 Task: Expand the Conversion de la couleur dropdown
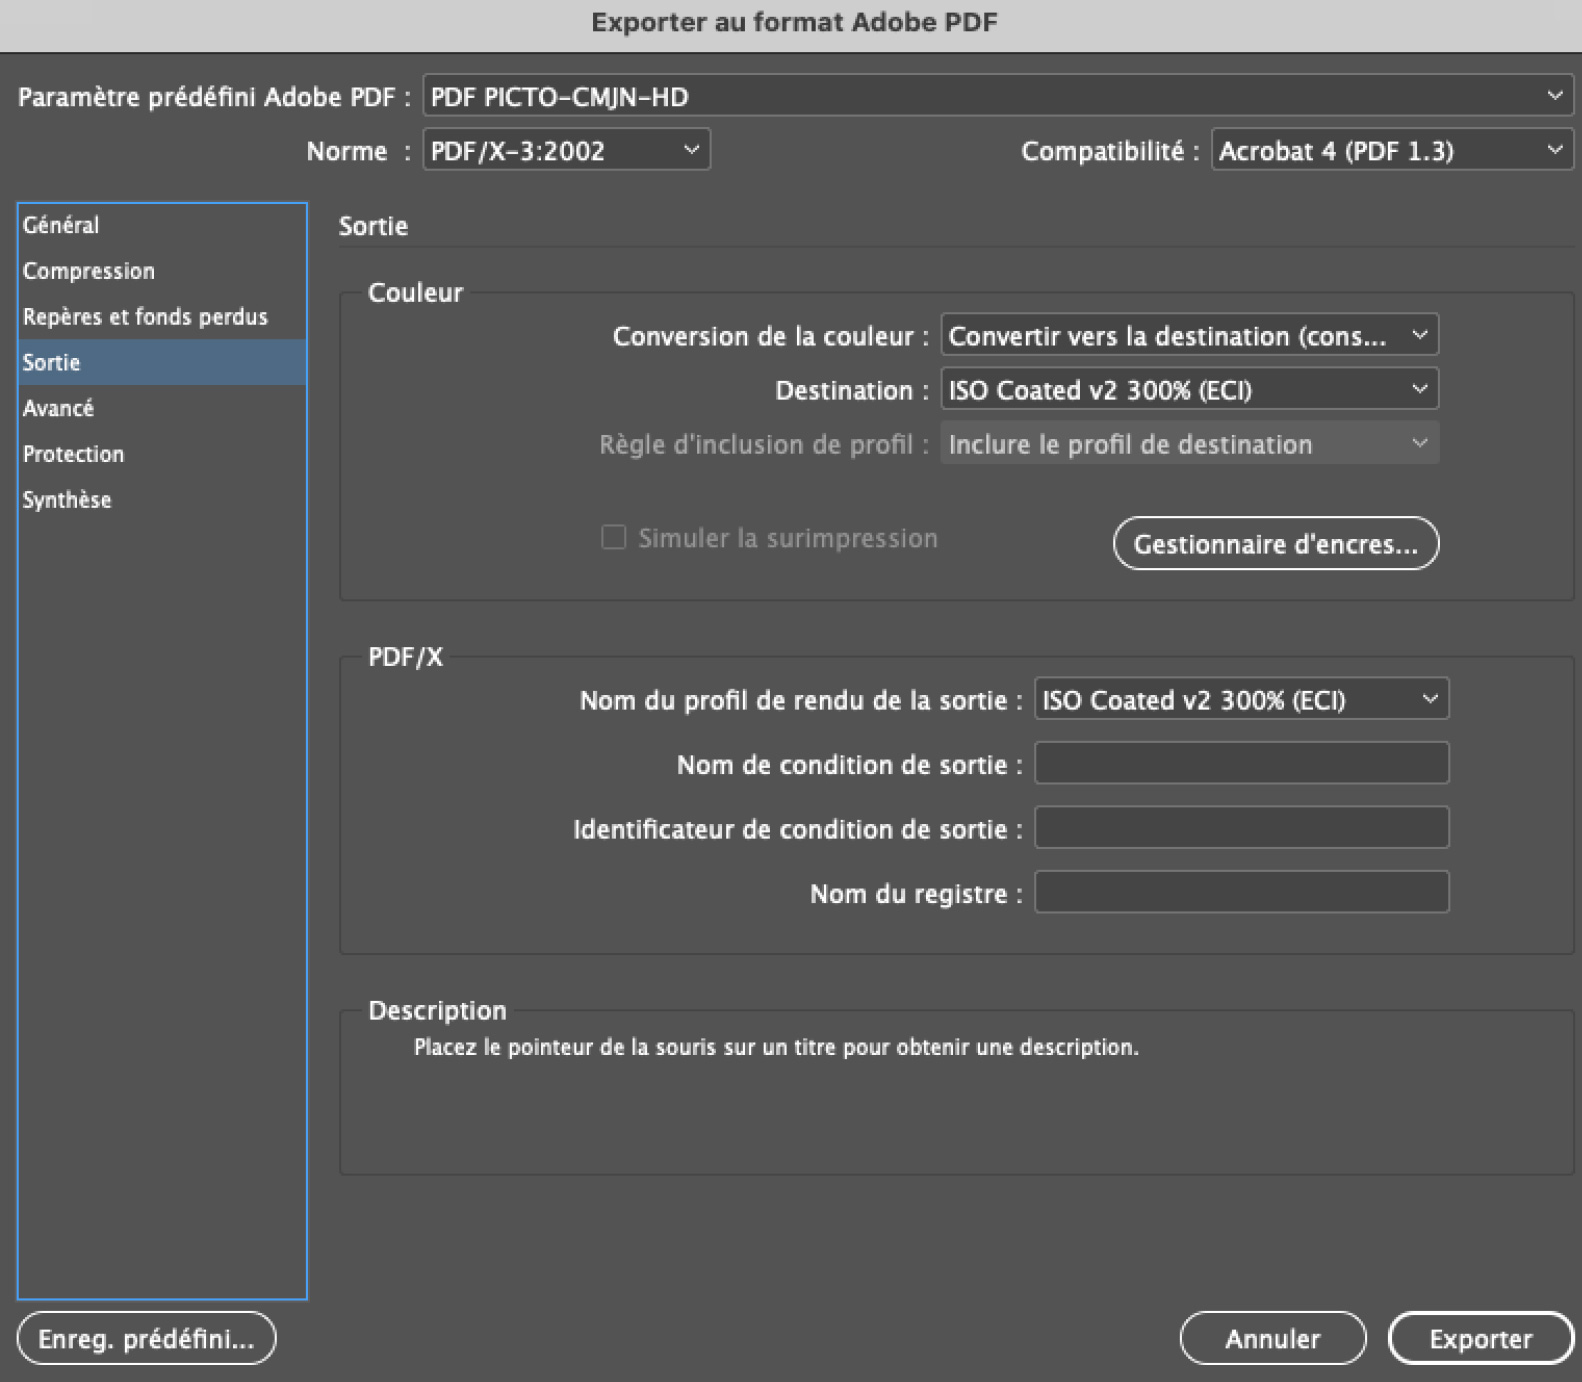(1189, 336)
